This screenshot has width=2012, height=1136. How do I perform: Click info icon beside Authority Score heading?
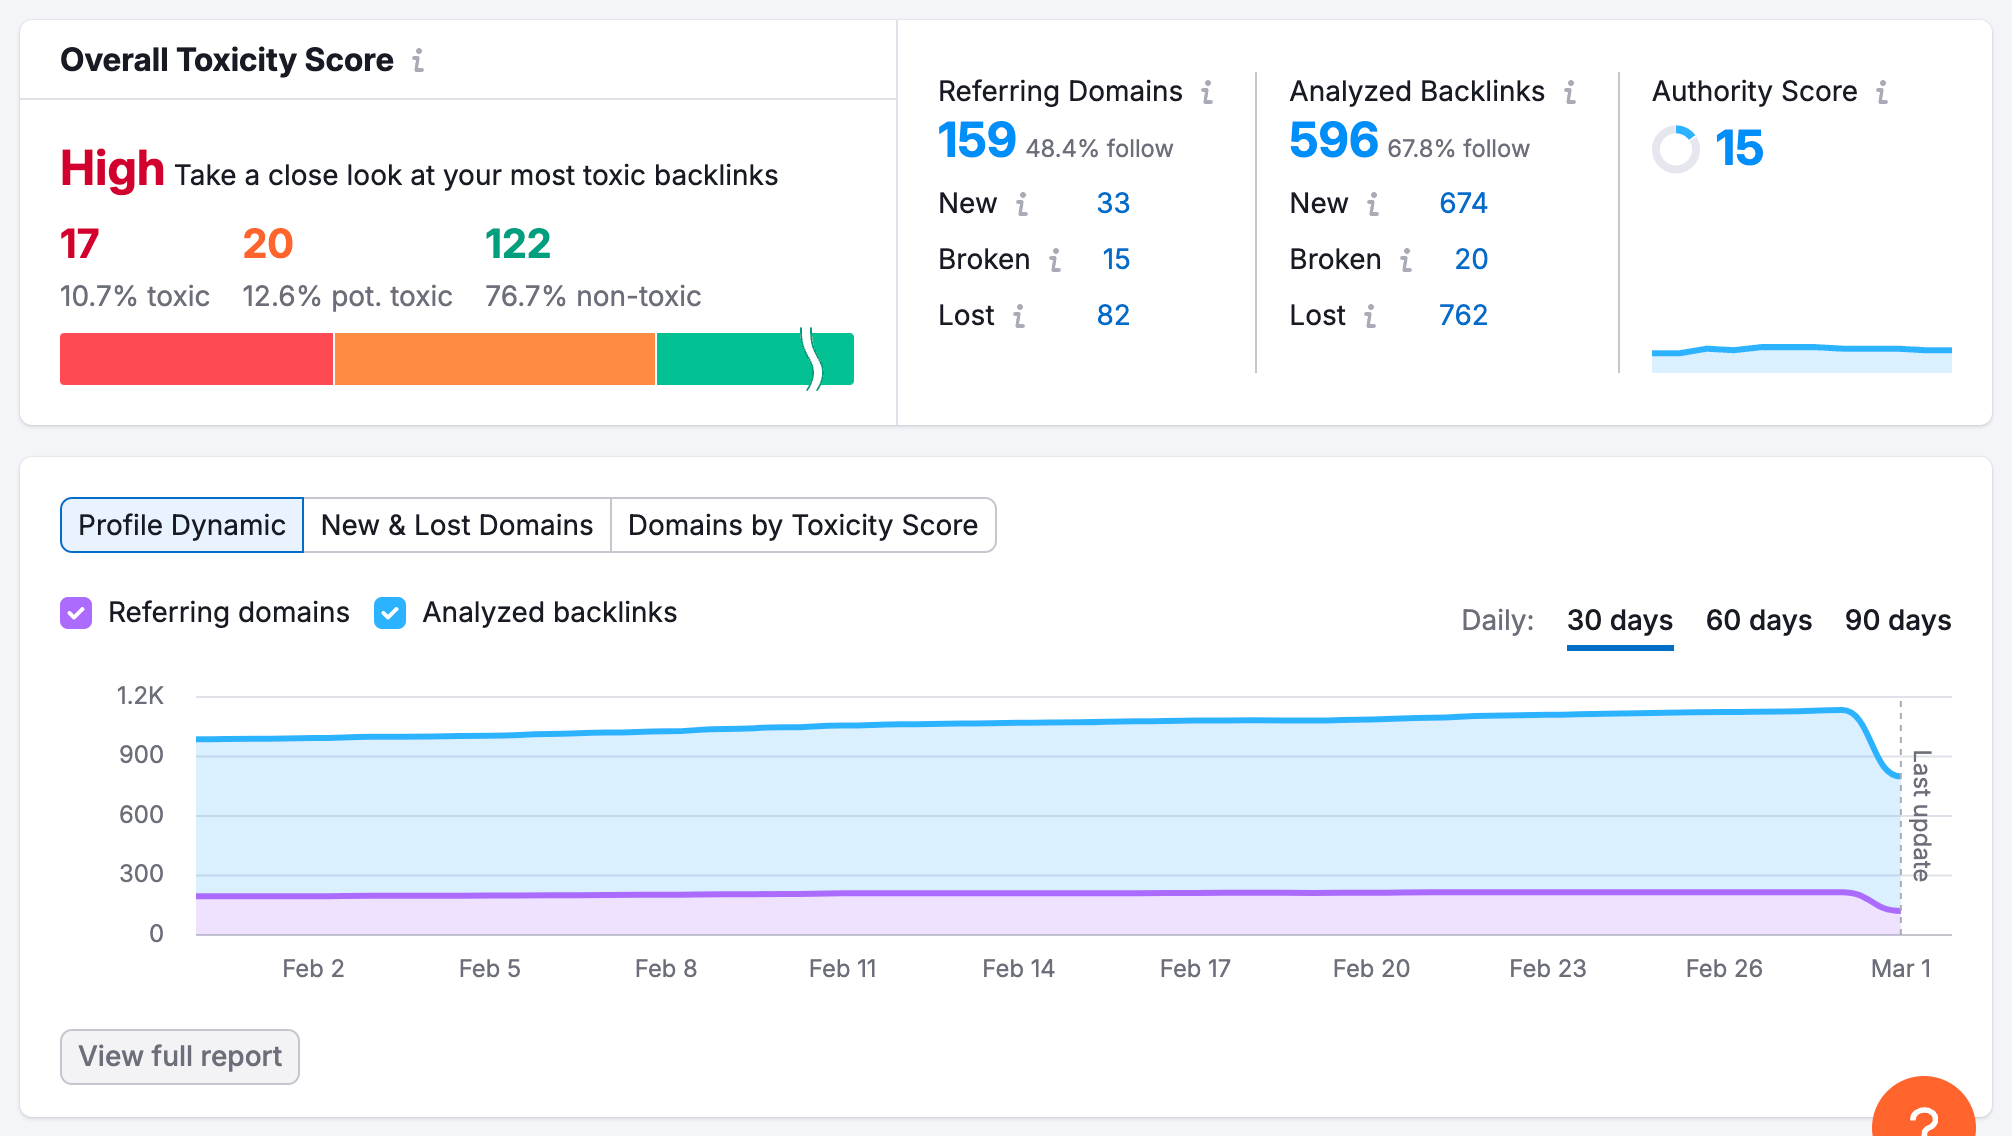[1882, 92]
